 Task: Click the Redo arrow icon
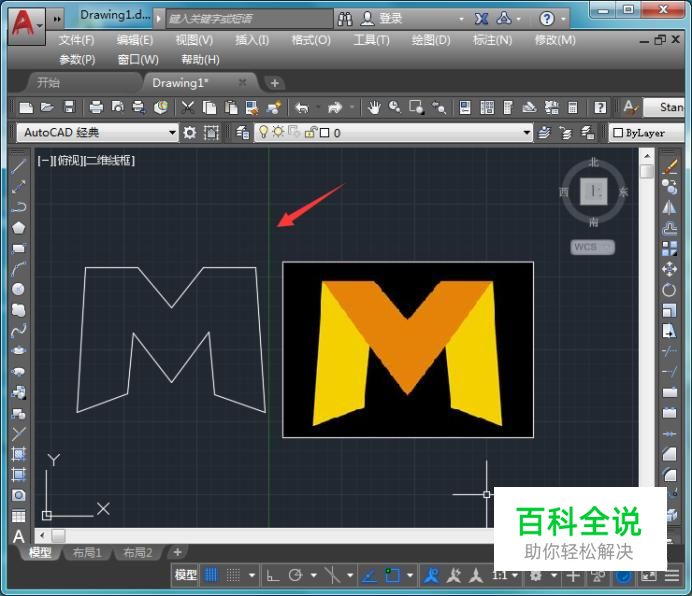335,107
